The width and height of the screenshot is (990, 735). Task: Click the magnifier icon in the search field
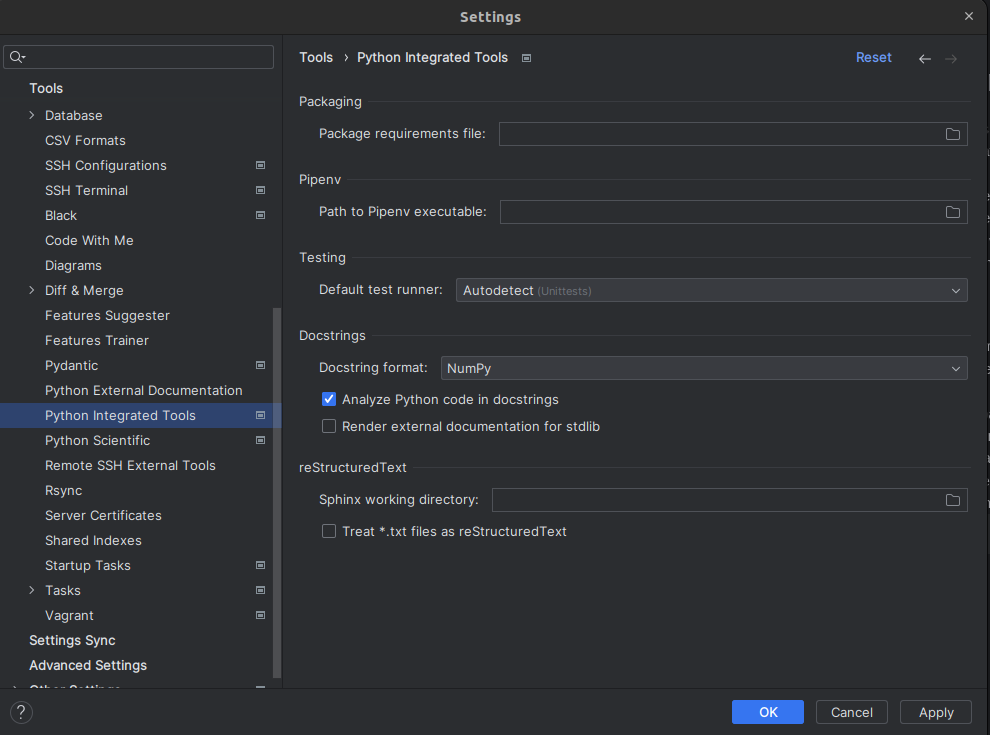tap(18, 57)
